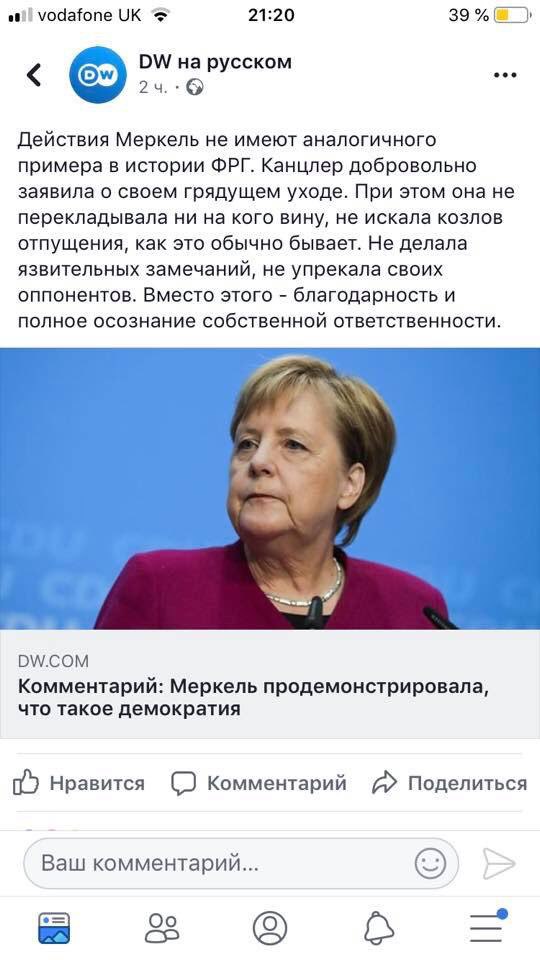
Task: Open the DW.COM source link
Action: [x=53, y=661]
